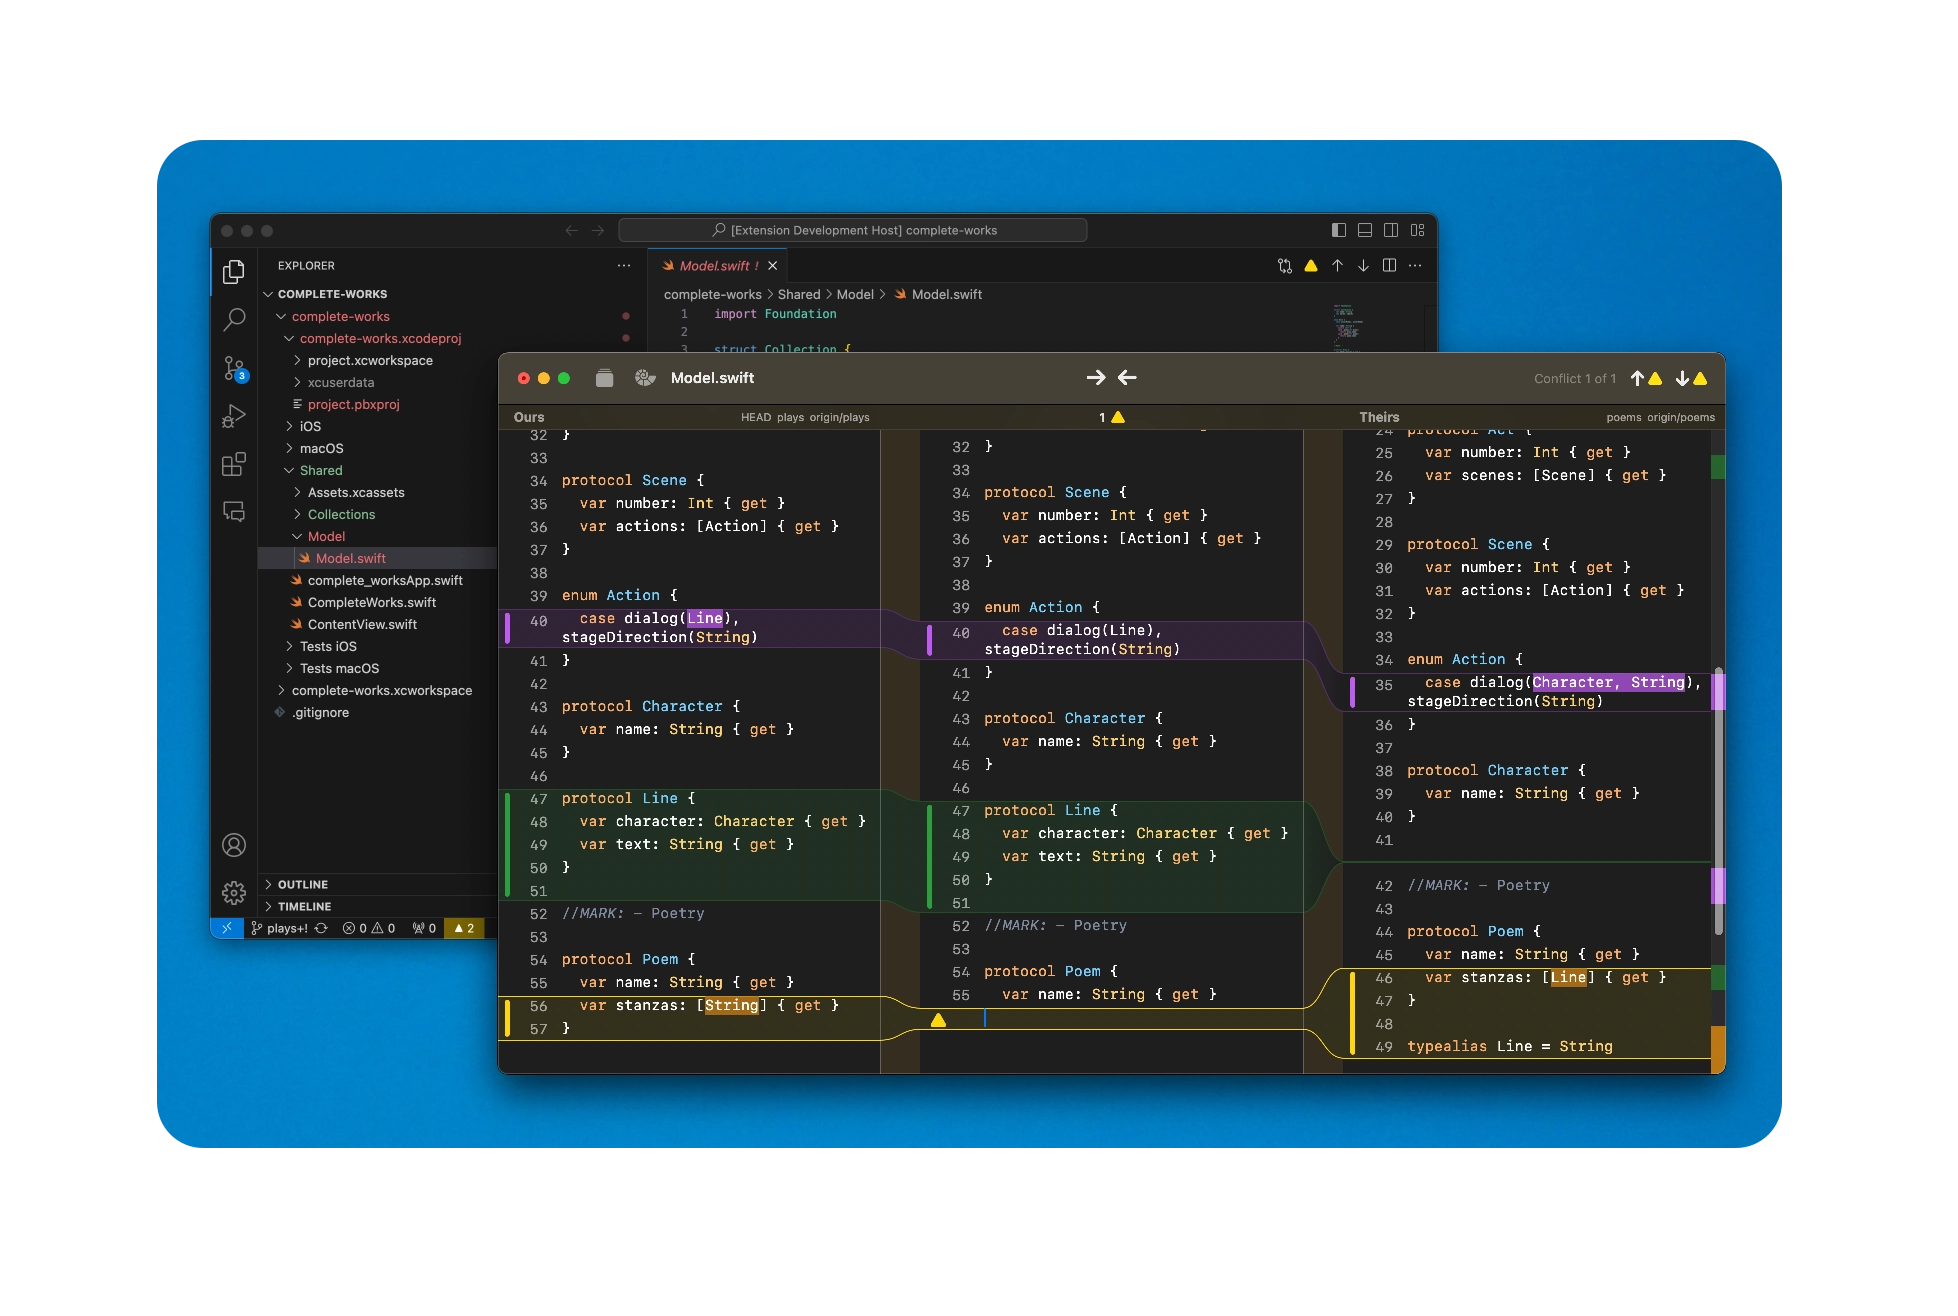Toggle secondary side bar layout icon
The width and height of the screenshot is (1958, 1316).
click(1391, 230)
